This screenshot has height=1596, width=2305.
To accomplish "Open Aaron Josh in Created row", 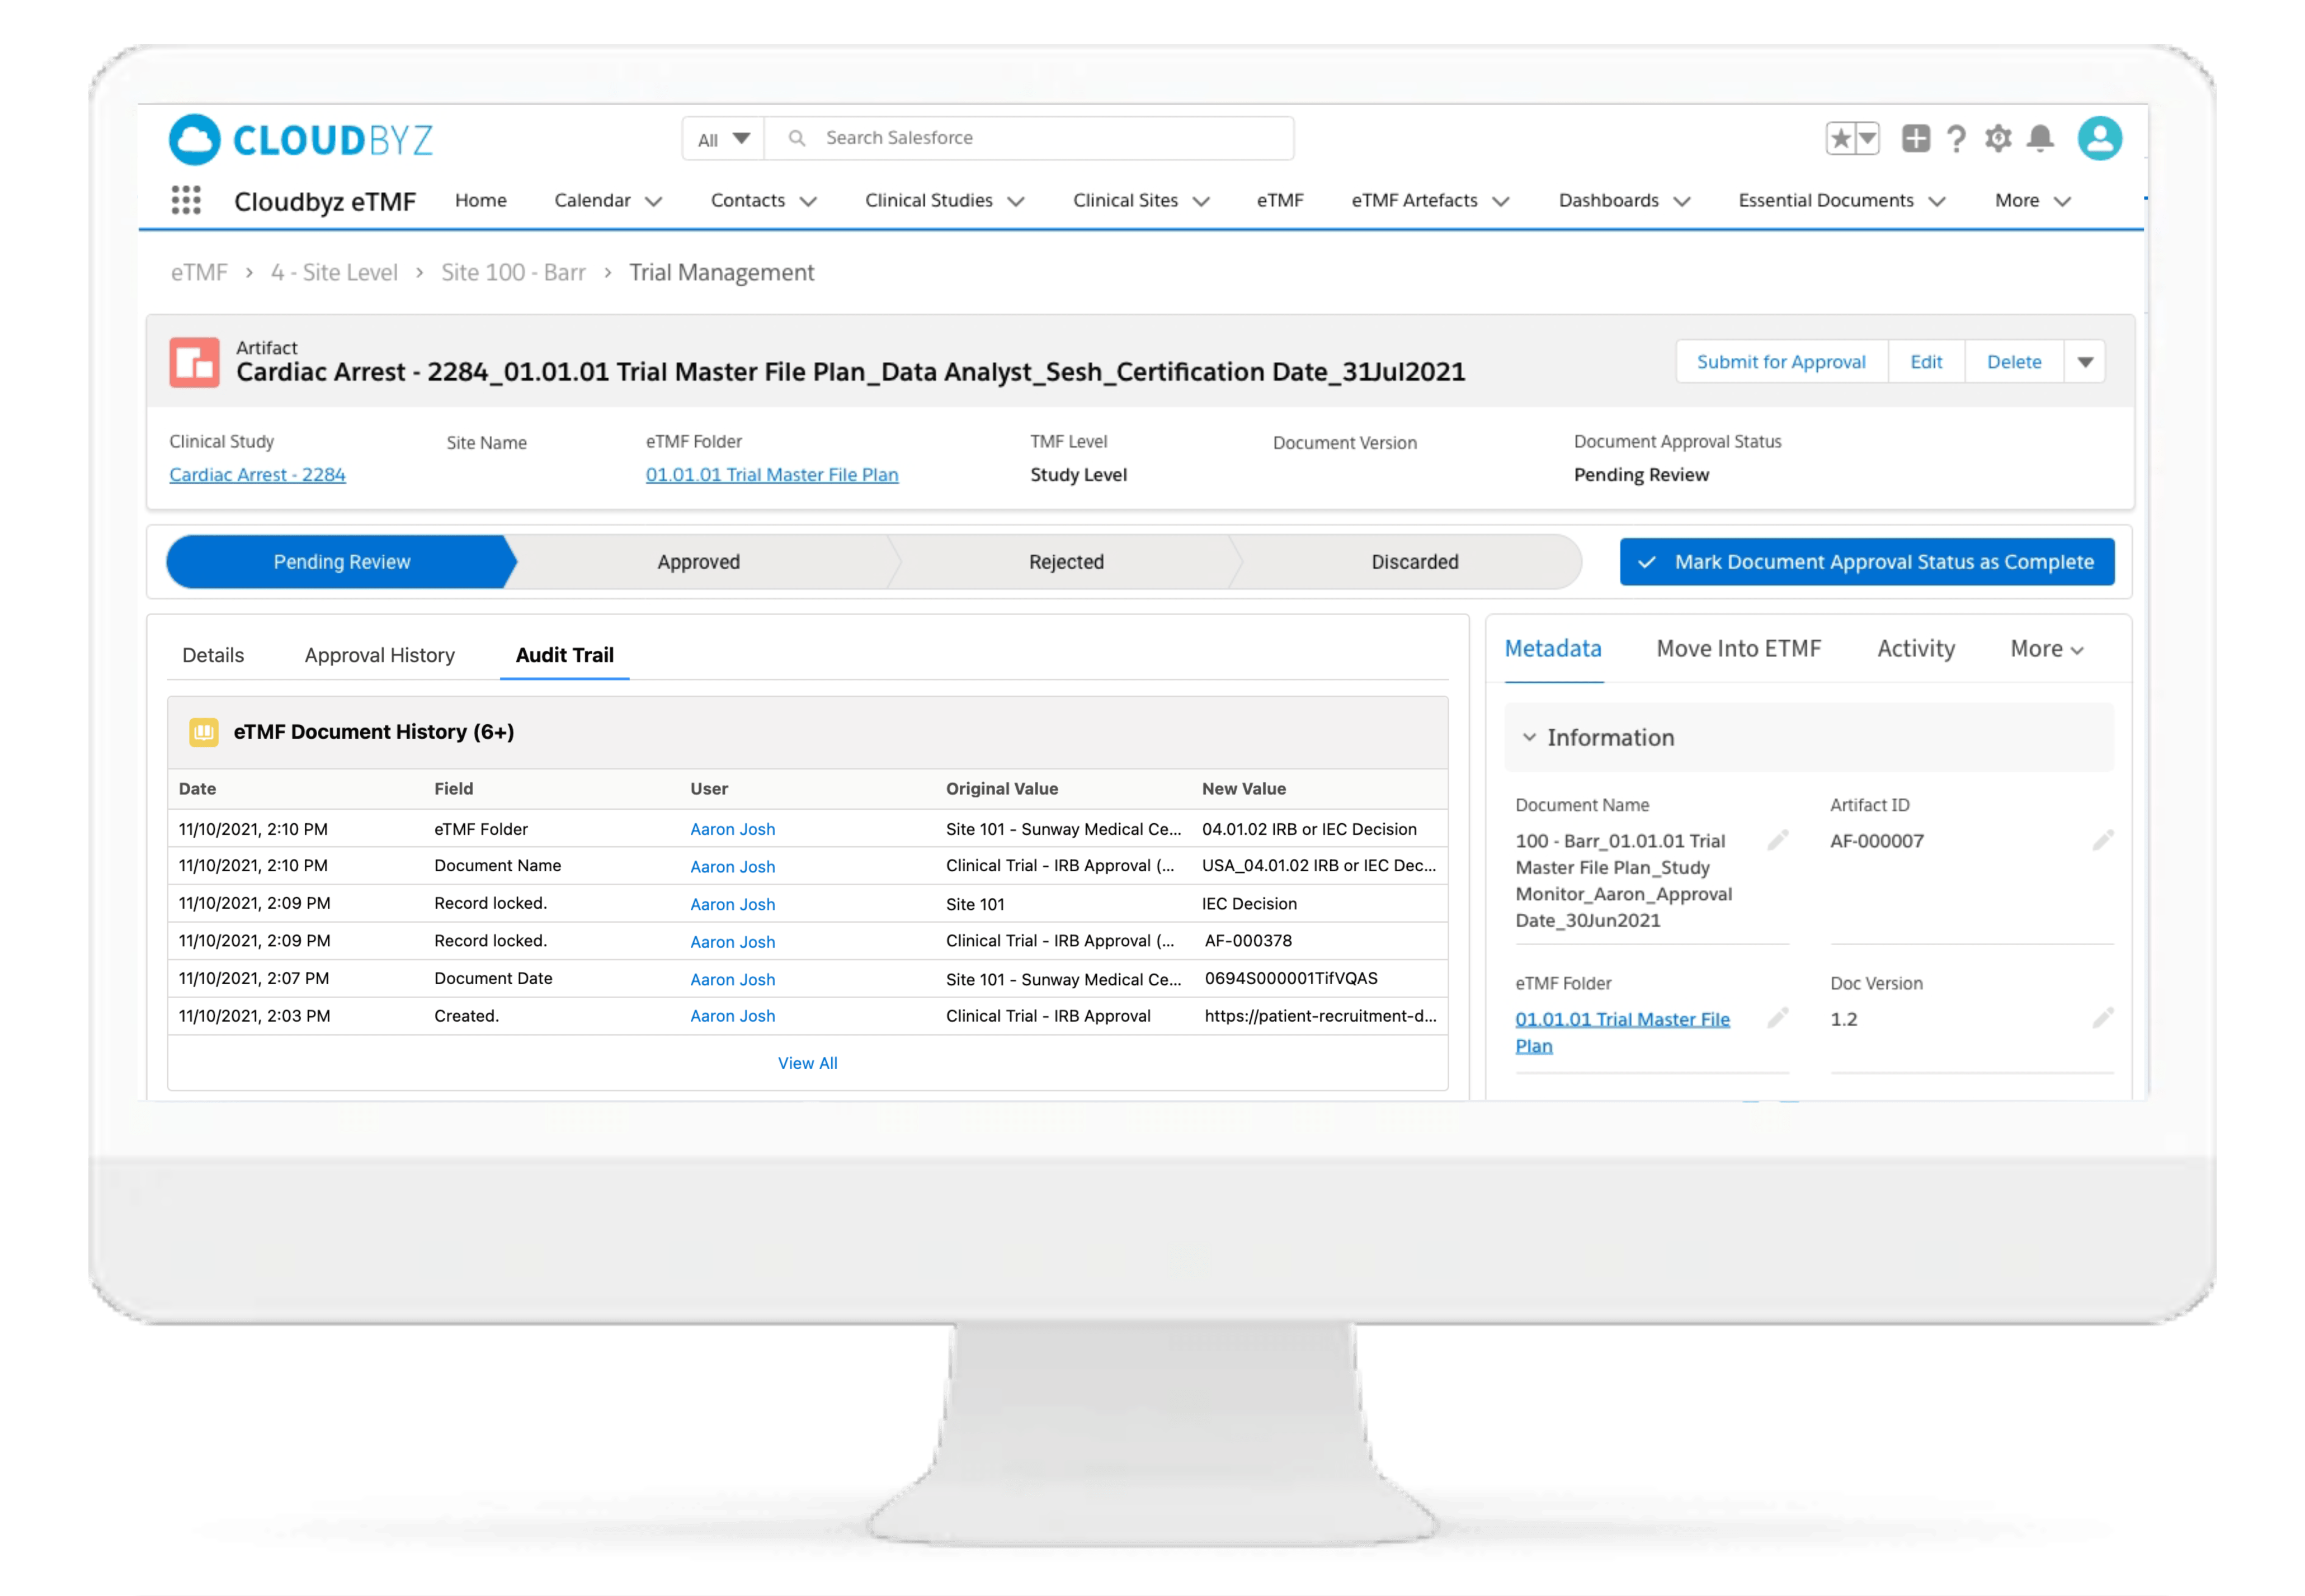I will [733, 1016].
